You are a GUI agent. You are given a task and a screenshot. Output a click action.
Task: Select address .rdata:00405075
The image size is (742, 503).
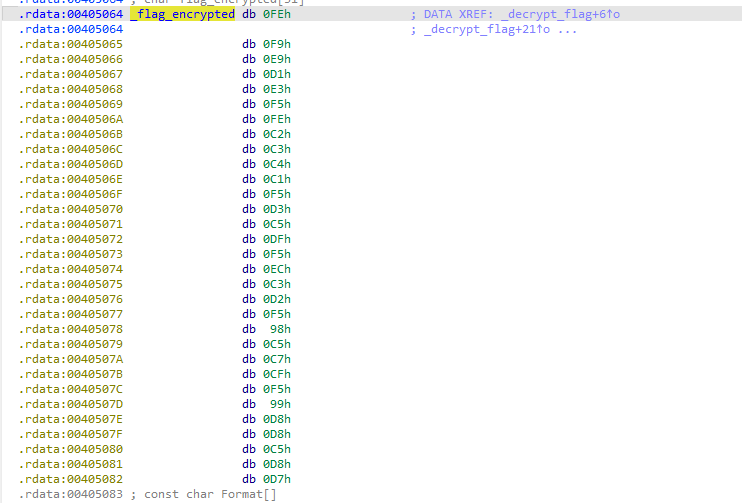[71, 284]
